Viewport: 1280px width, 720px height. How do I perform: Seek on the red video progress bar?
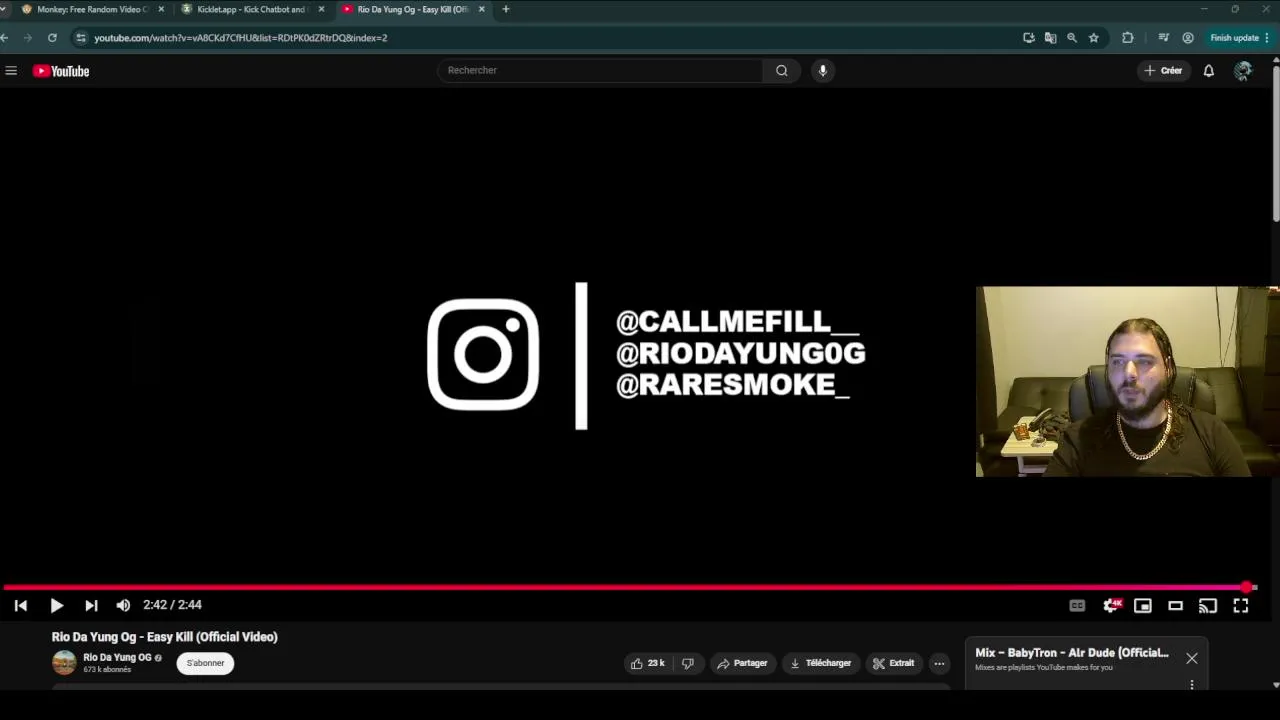pos(628,587)
